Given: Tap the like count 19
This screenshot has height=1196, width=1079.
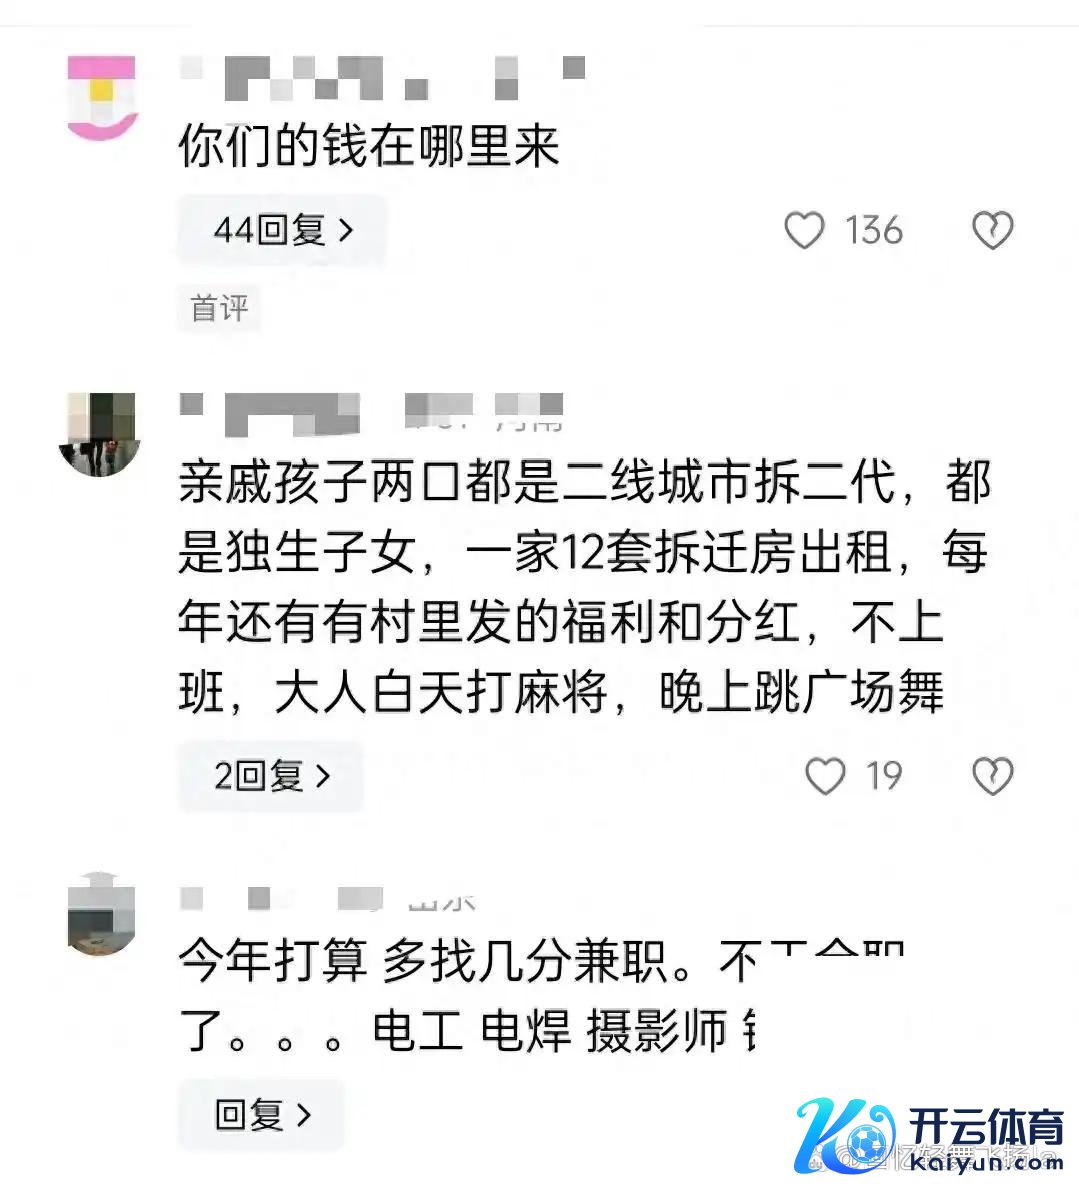Looking at the screenshot, I should (884, 776).
